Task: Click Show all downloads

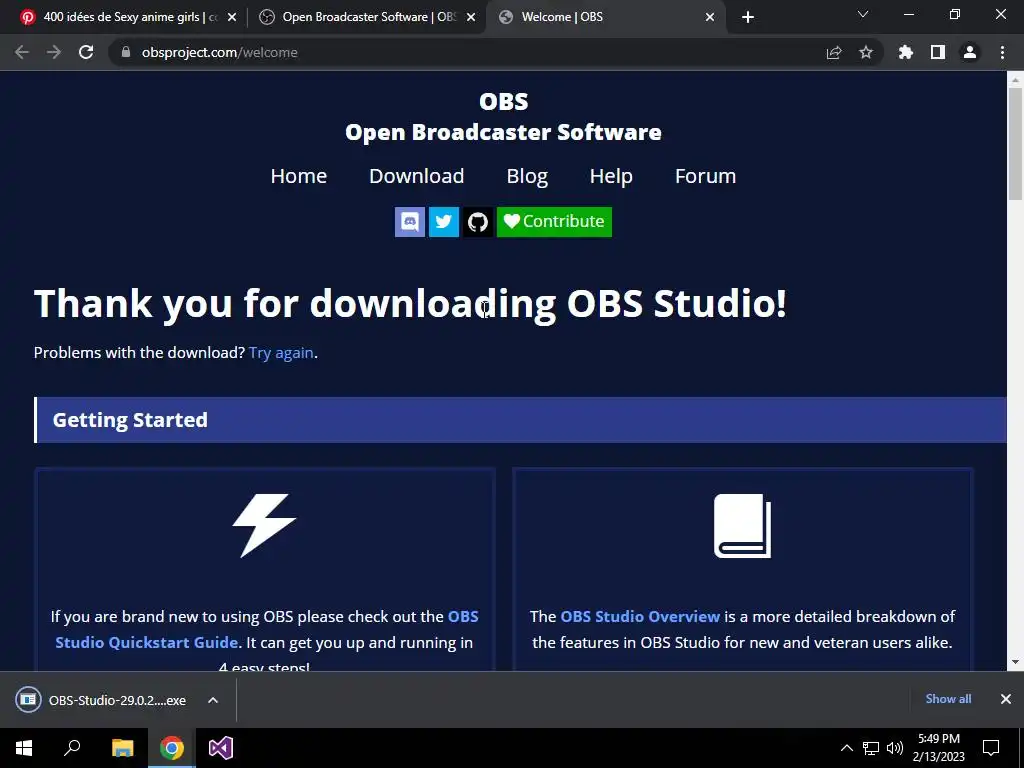Action: click(948, 699)
